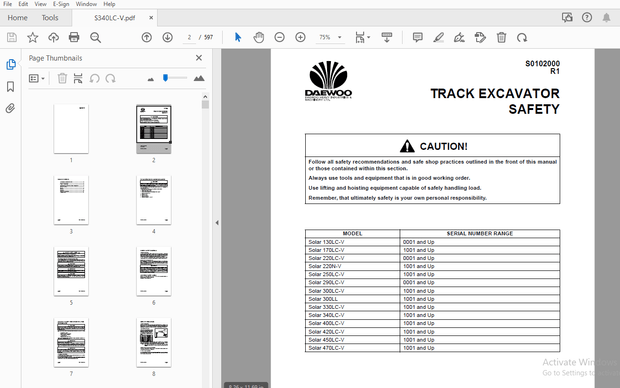Click the read mode scrolling icon
Screen dimensions: 620x388
tap(387, 38)
